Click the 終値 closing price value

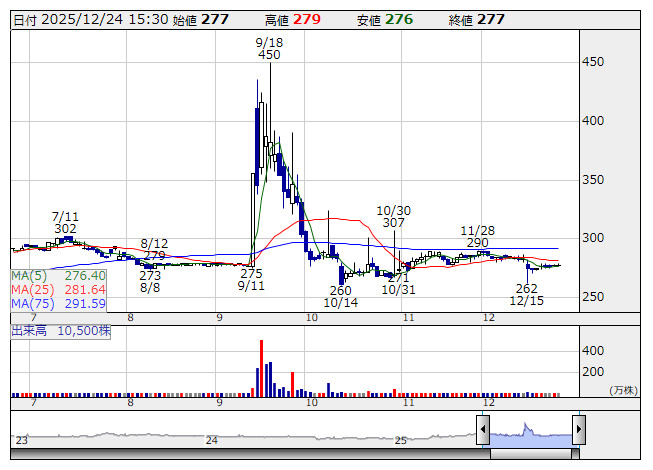click(490, 20)
